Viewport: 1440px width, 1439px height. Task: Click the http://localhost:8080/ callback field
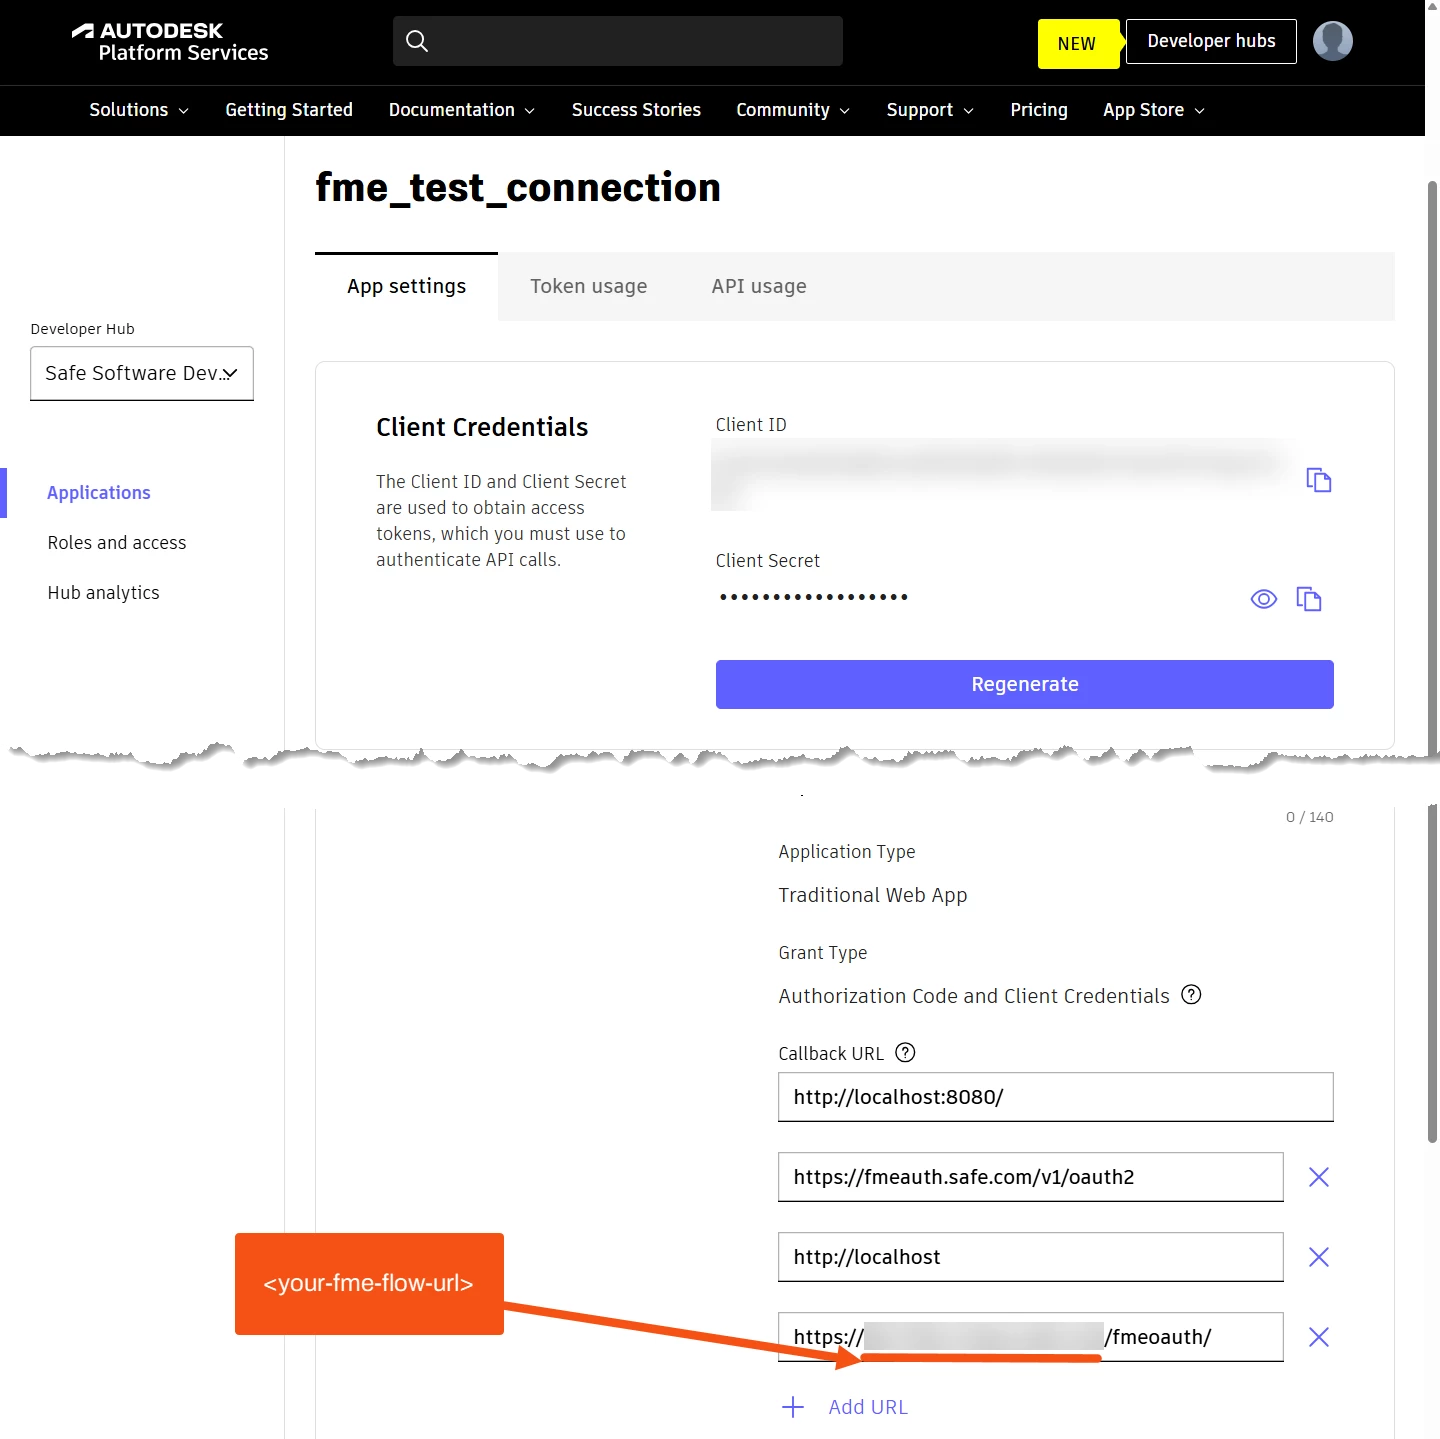pyautogui.click(x=1055, y=1097)
